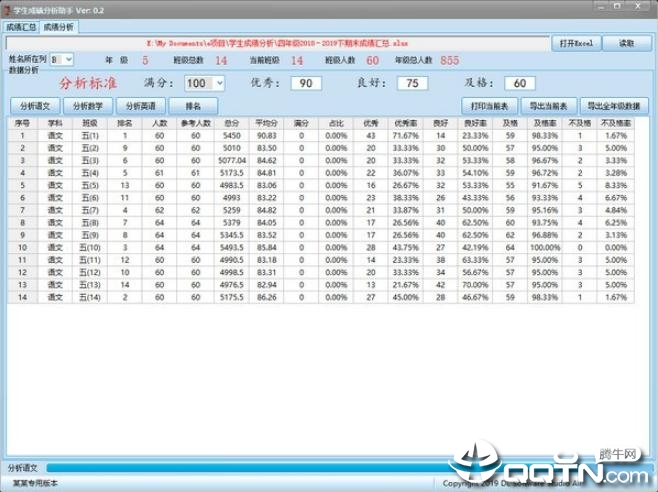Click the 读取 button
Viewport: 658px width, 492px height.
tap(627, 43)
